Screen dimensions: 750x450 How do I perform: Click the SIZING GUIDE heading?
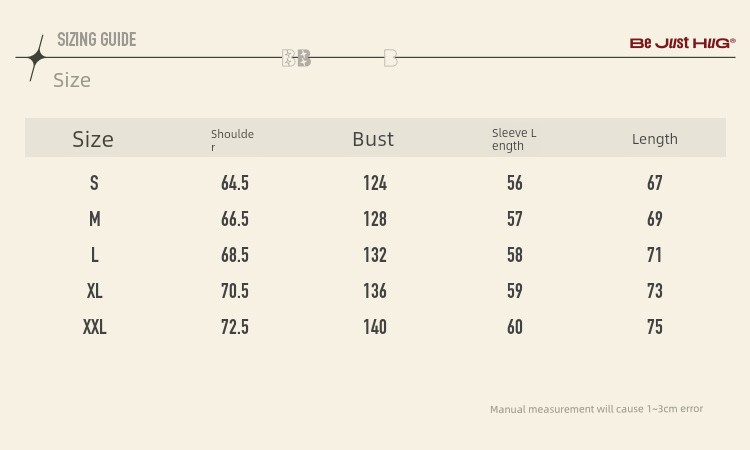click(x=96, y=40)
